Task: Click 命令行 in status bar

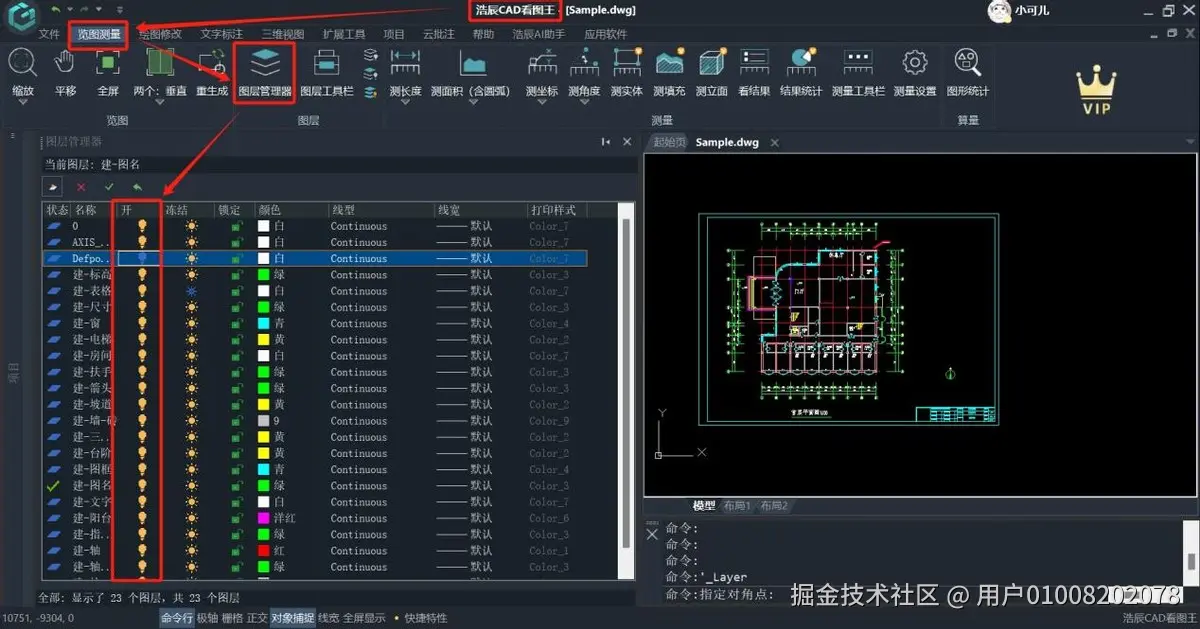Action: (177, 618)
